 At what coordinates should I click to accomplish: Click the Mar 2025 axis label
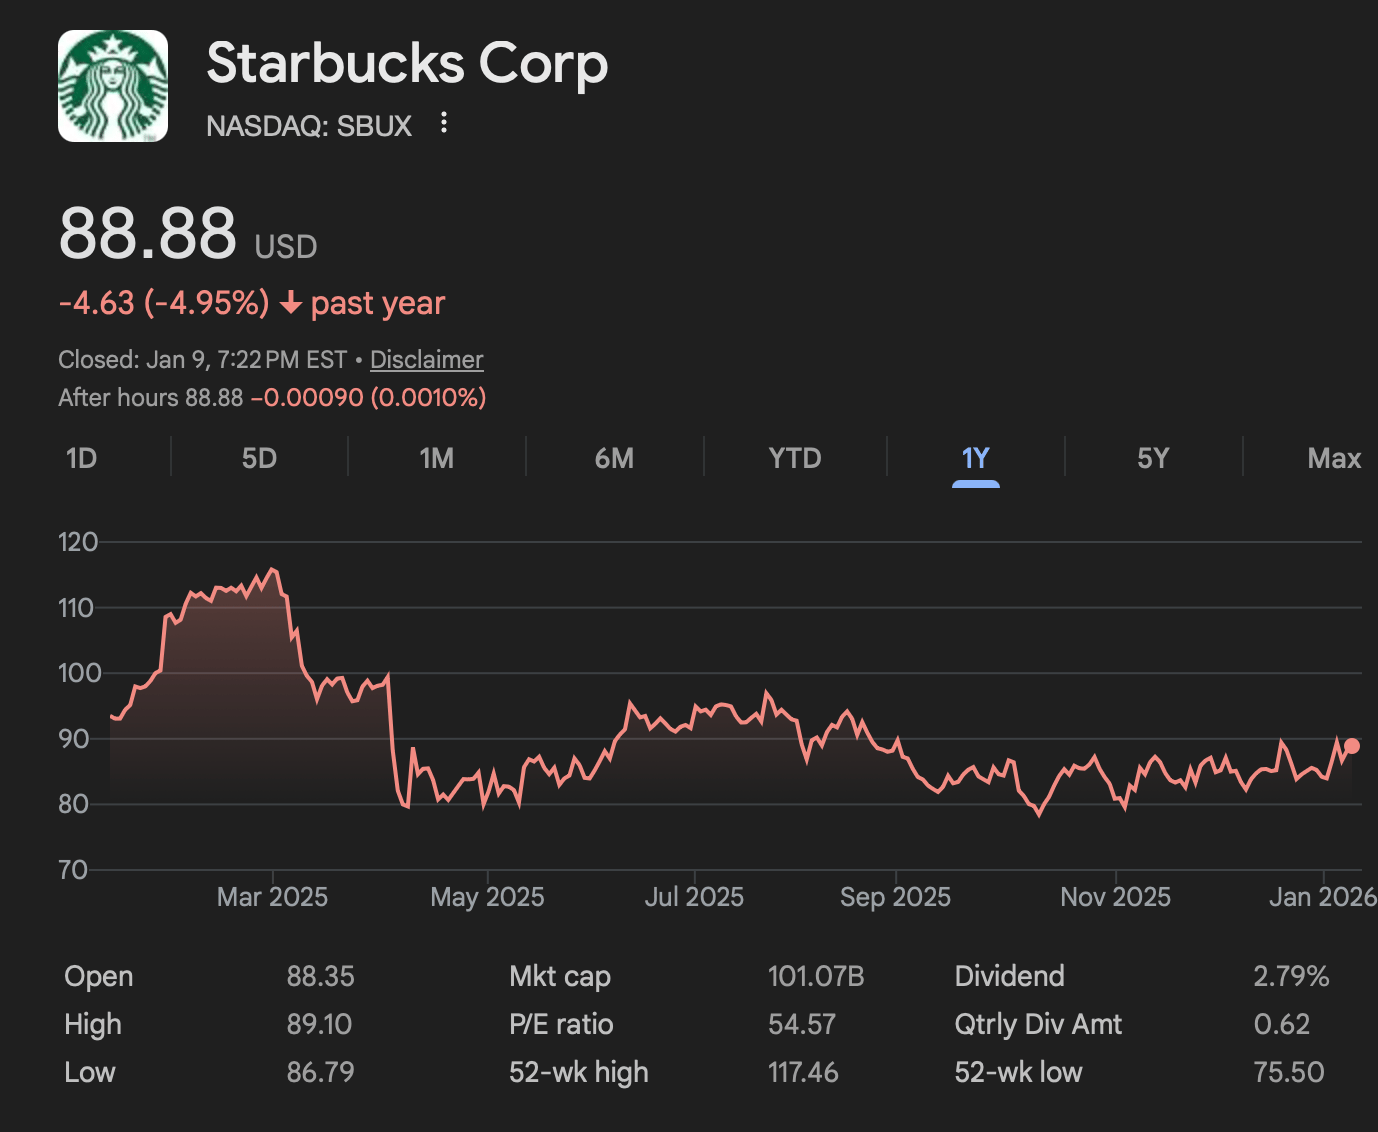point(272,897)
